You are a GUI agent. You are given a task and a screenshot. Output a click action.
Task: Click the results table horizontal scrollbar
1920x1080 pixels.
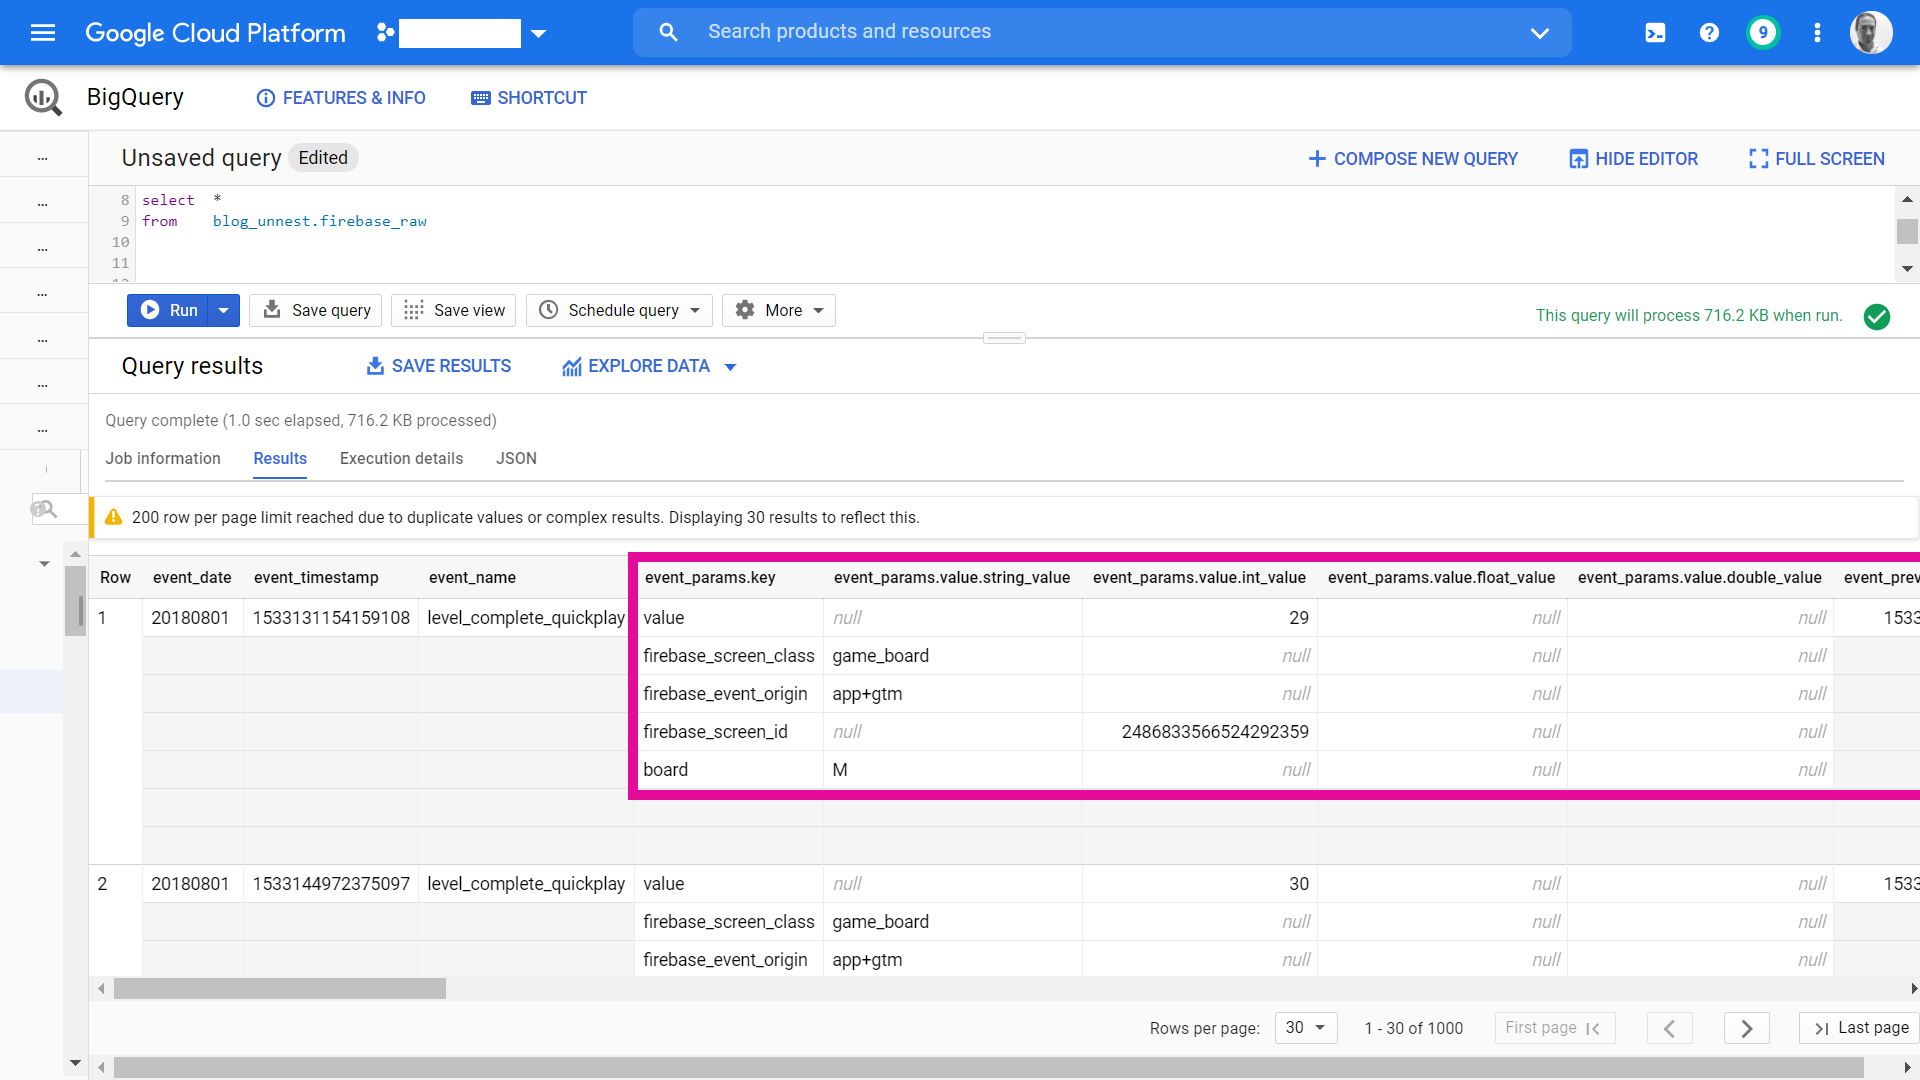[x=280, y=989]
